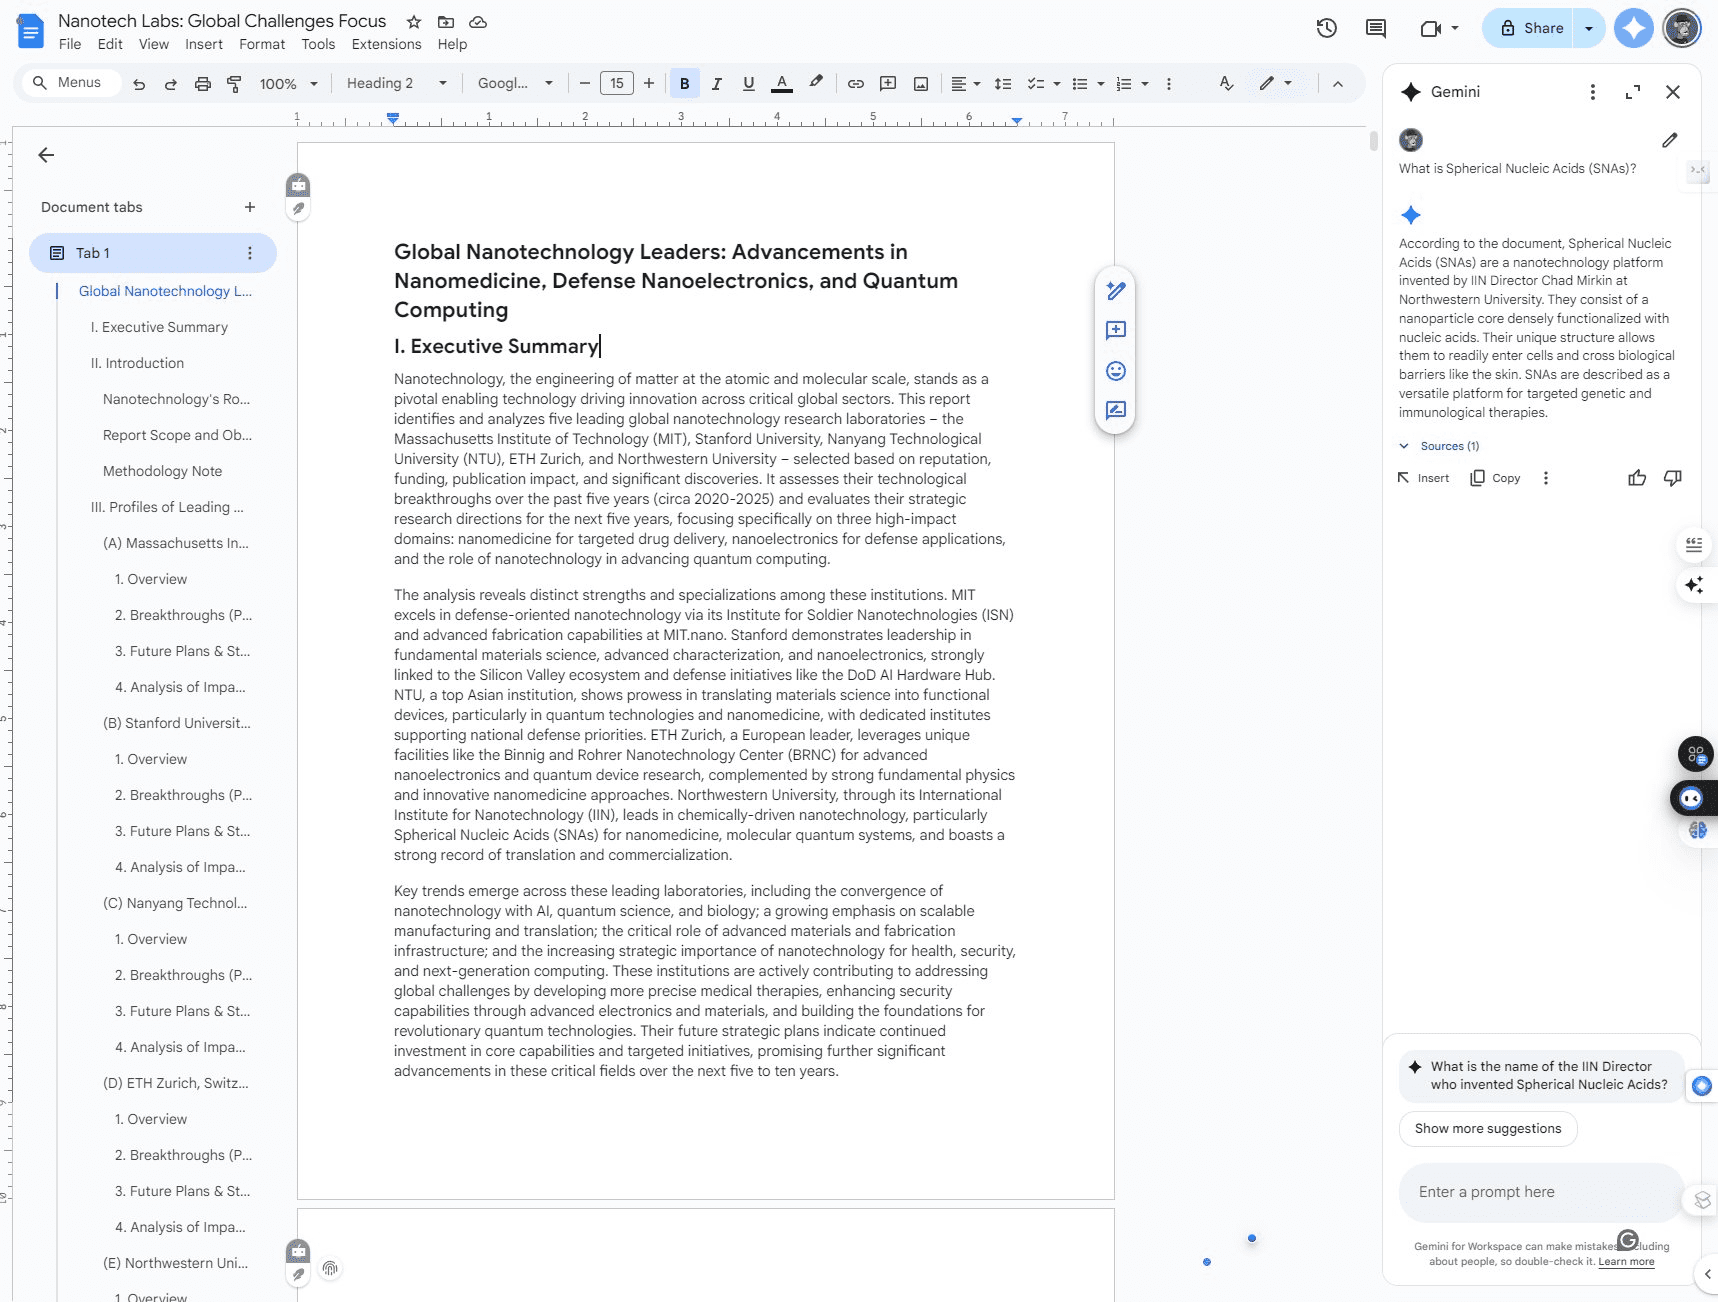Go to Methodology Note outline item
The width and height of the screenshot is (1718, 1302).
coord(162,471)
